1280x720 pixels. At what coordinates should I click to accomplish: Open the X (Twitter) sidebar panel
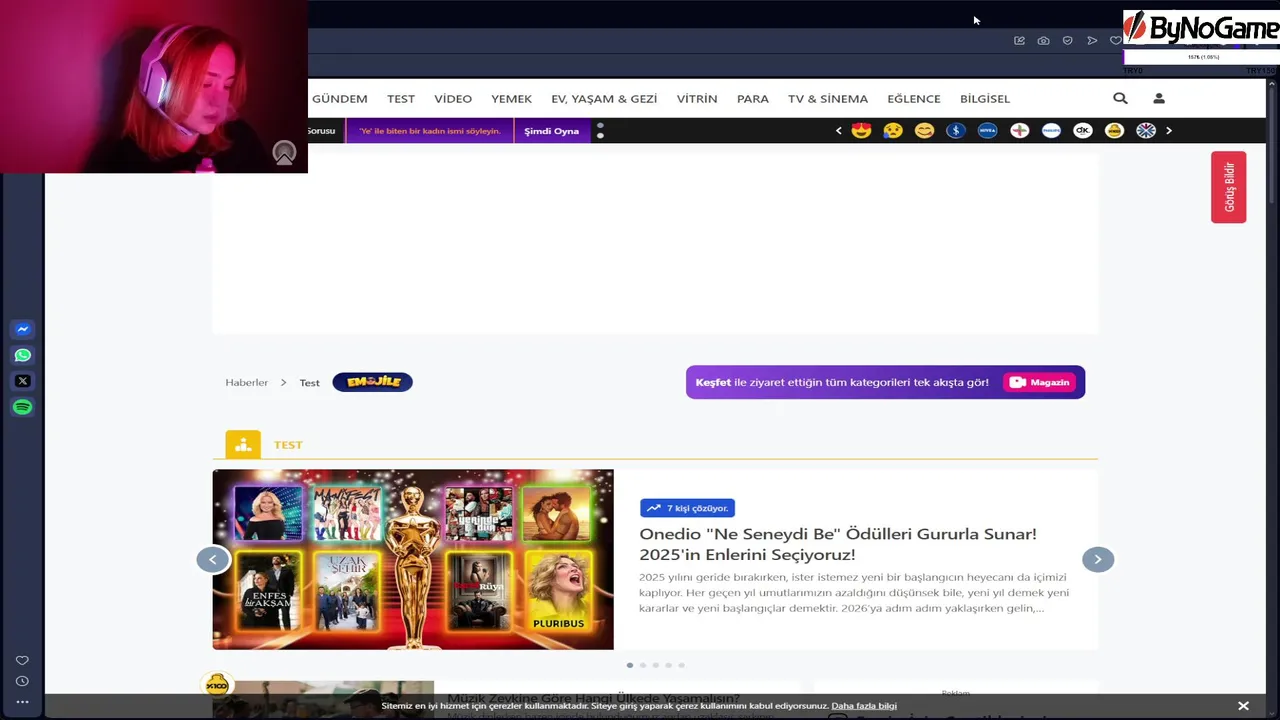(x=22, y=381)
